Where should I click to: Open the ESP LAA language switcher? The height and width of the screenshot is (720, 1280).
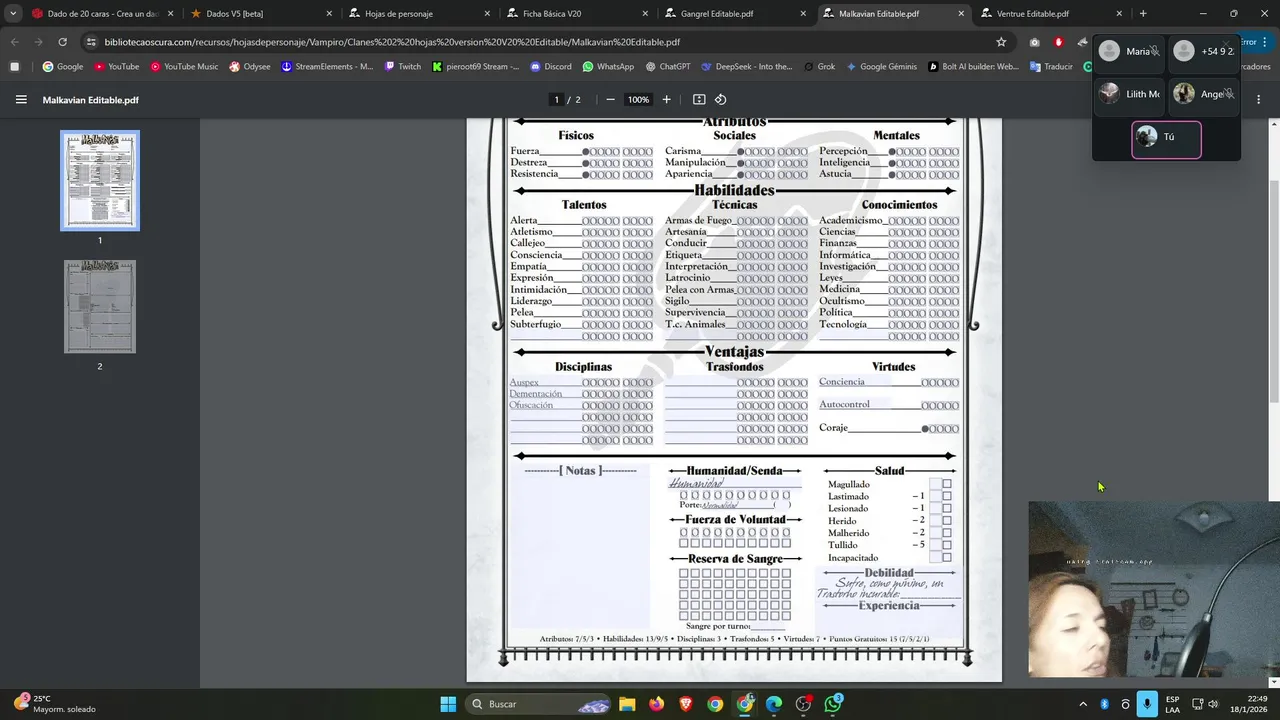point(1172,704)
